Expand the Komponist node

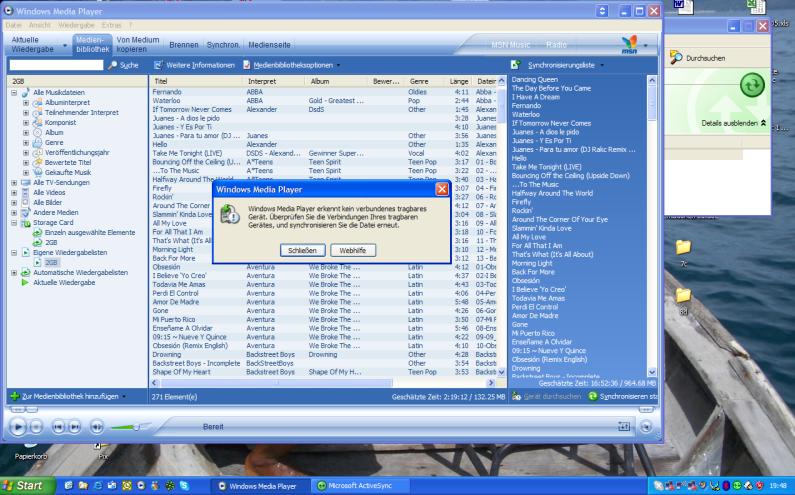26,123
